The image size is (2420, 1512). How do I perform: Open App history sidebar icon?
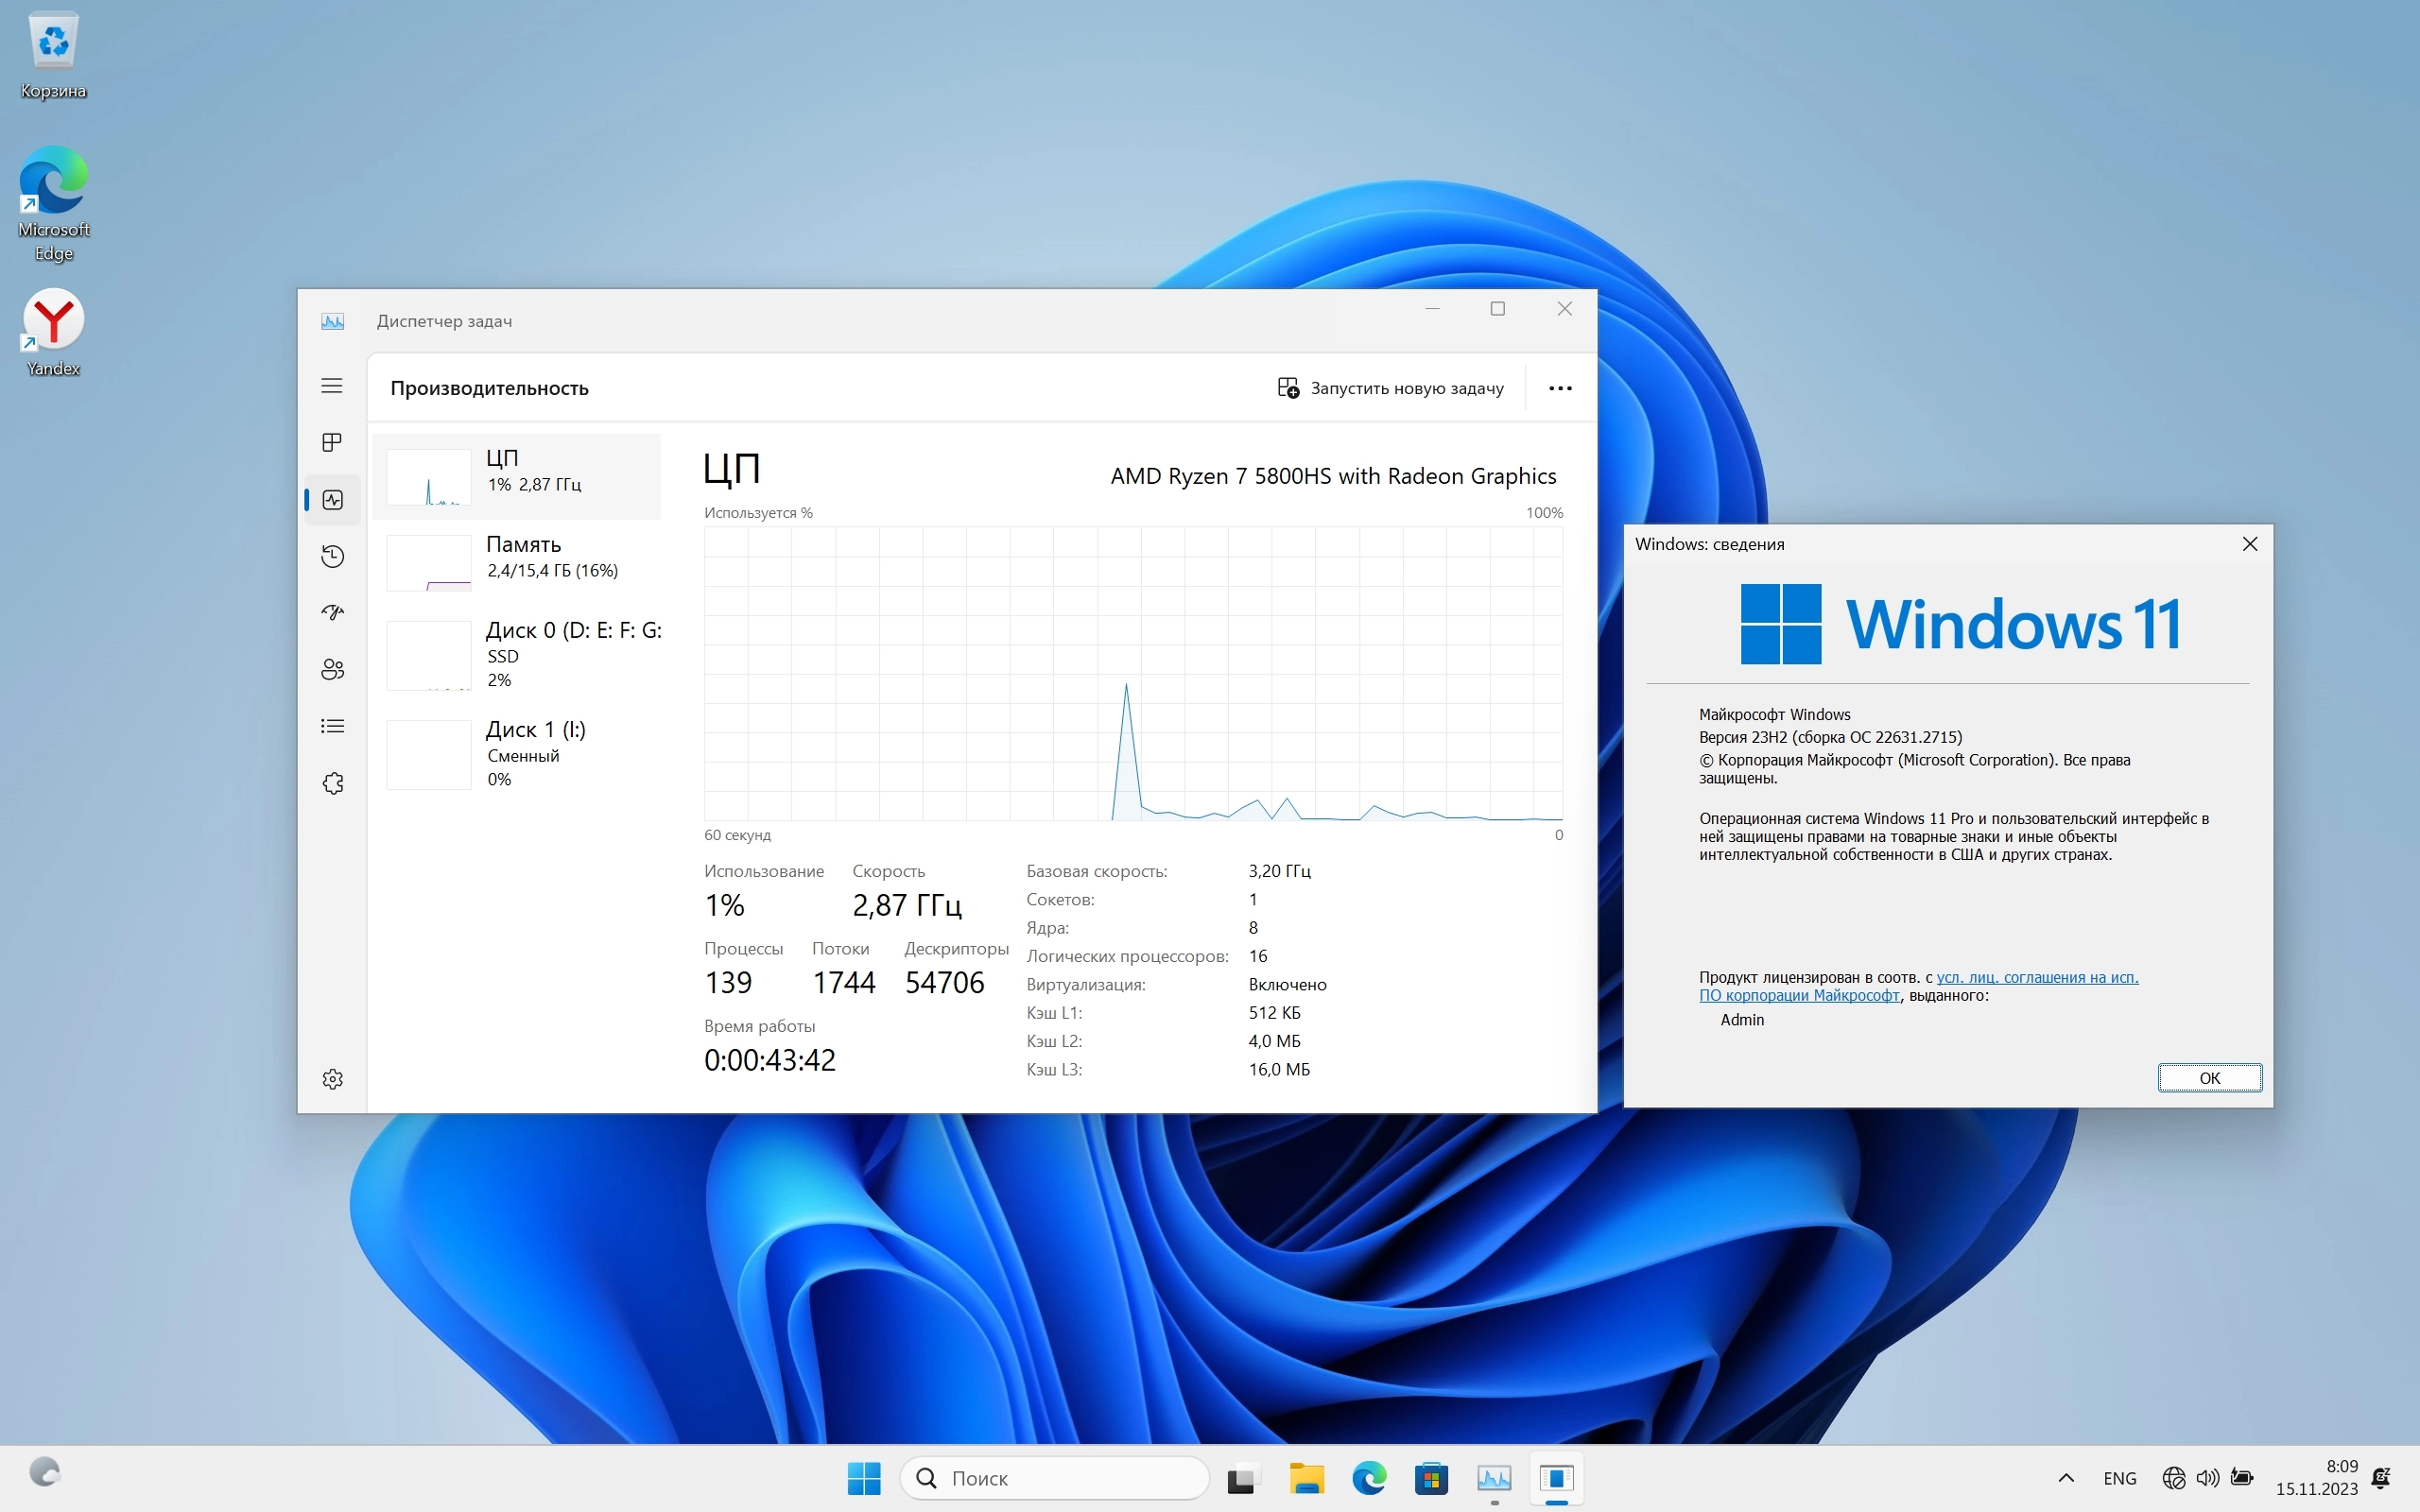(x=332, y=556)
